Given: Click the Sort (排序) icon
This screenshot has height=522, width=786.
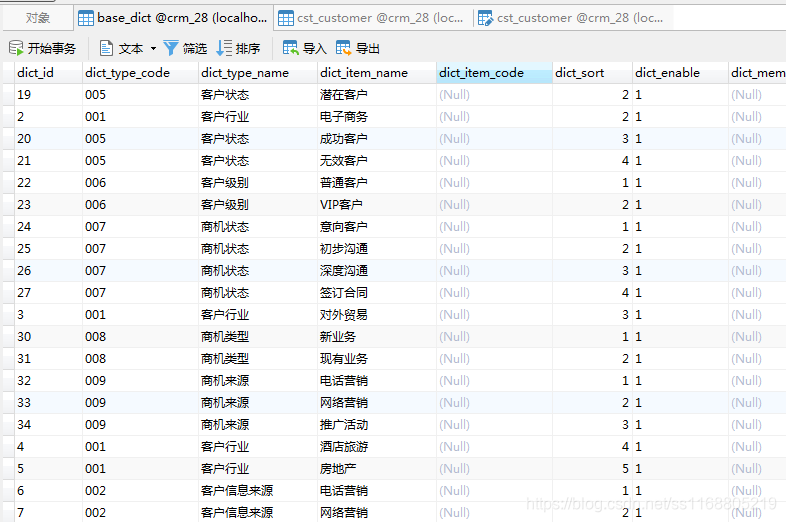Looking at the screenshot, I should 224,48.
